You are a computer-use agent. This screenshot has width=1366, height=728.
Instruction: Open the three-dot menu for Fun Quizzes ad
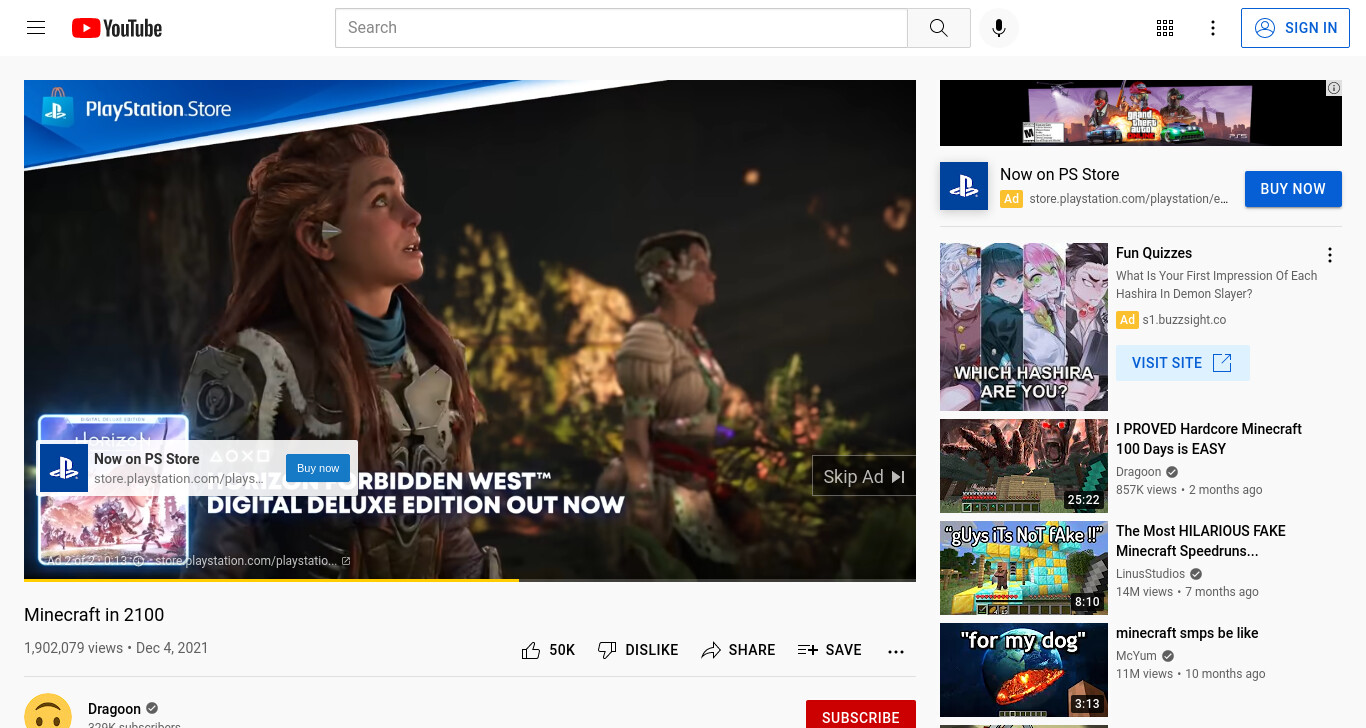1330,255
